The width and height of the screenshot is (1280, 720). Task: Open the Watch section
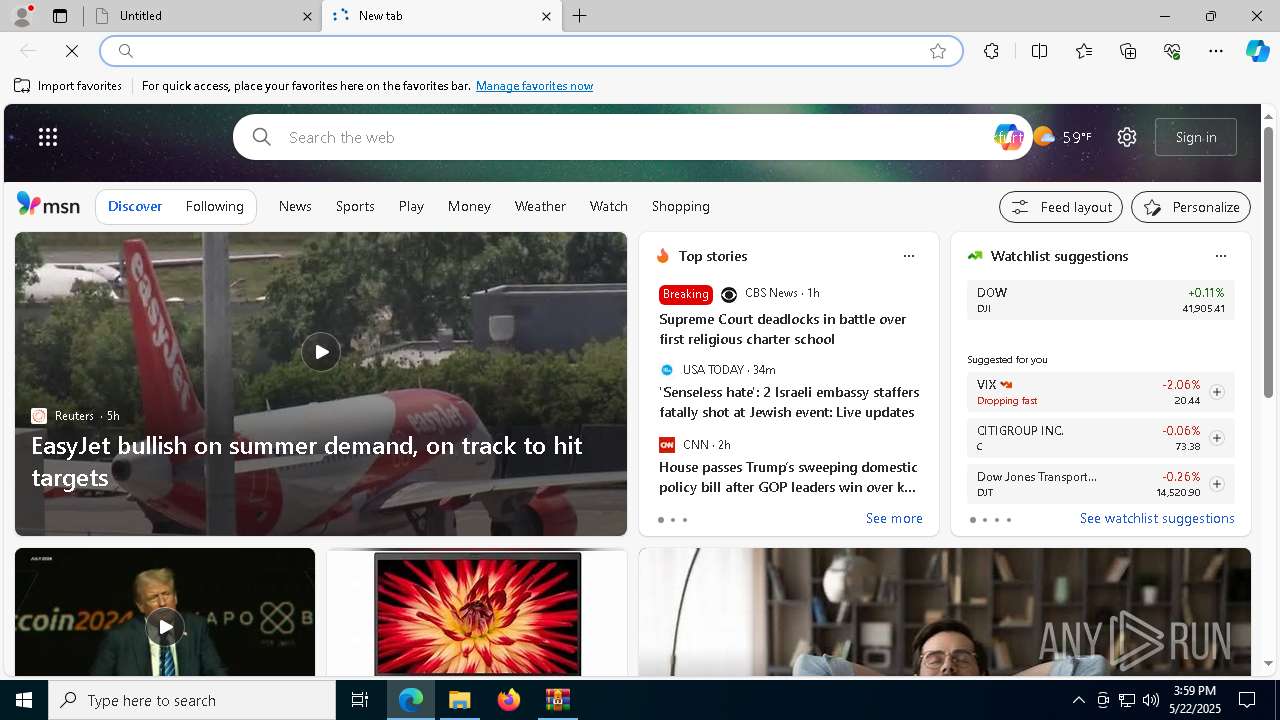pos(608,206)
